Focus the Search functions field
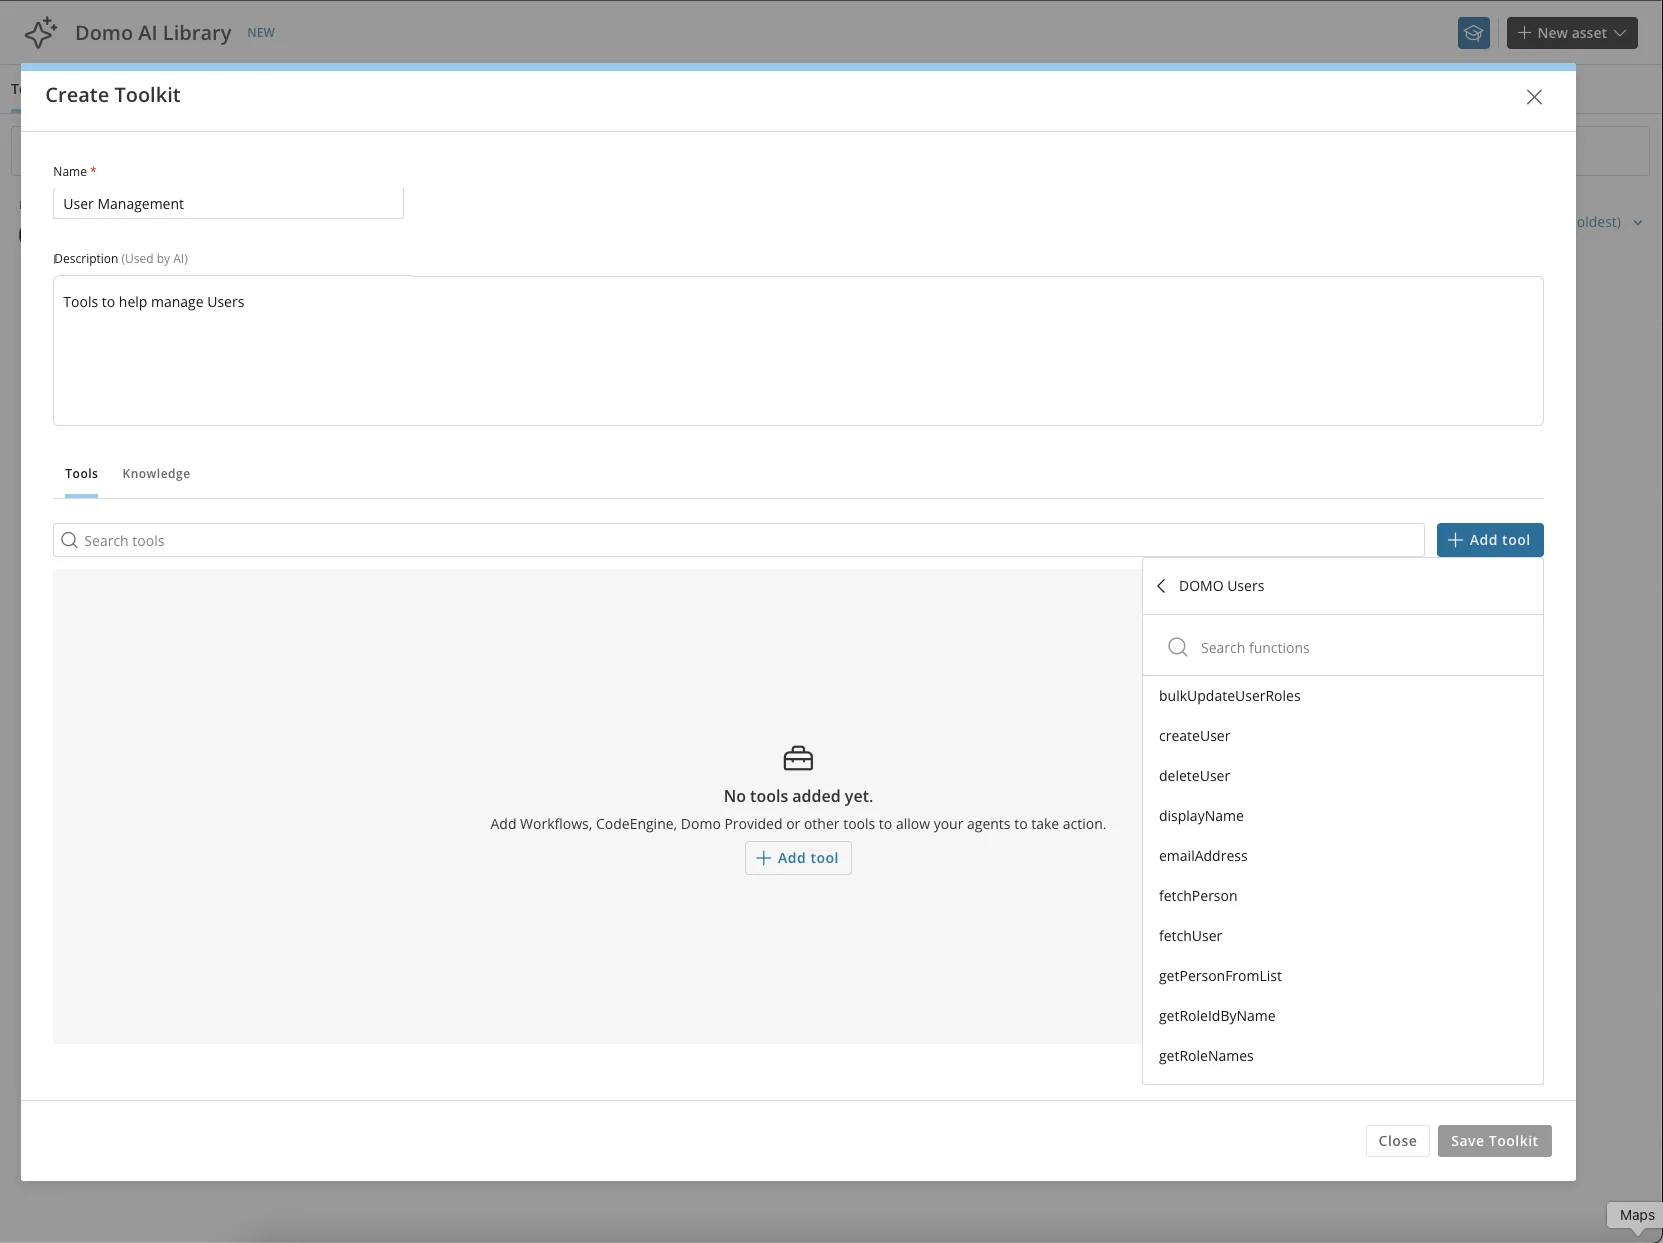Screen dimensions: 1663x1243 (1343, 647)
